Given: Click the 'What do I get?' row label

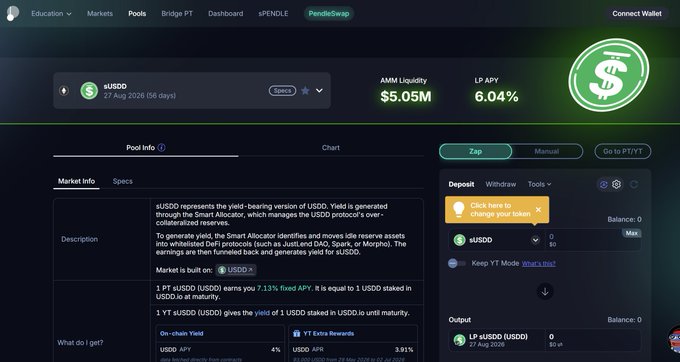Looking at the screenshot, I should point(80,343).
